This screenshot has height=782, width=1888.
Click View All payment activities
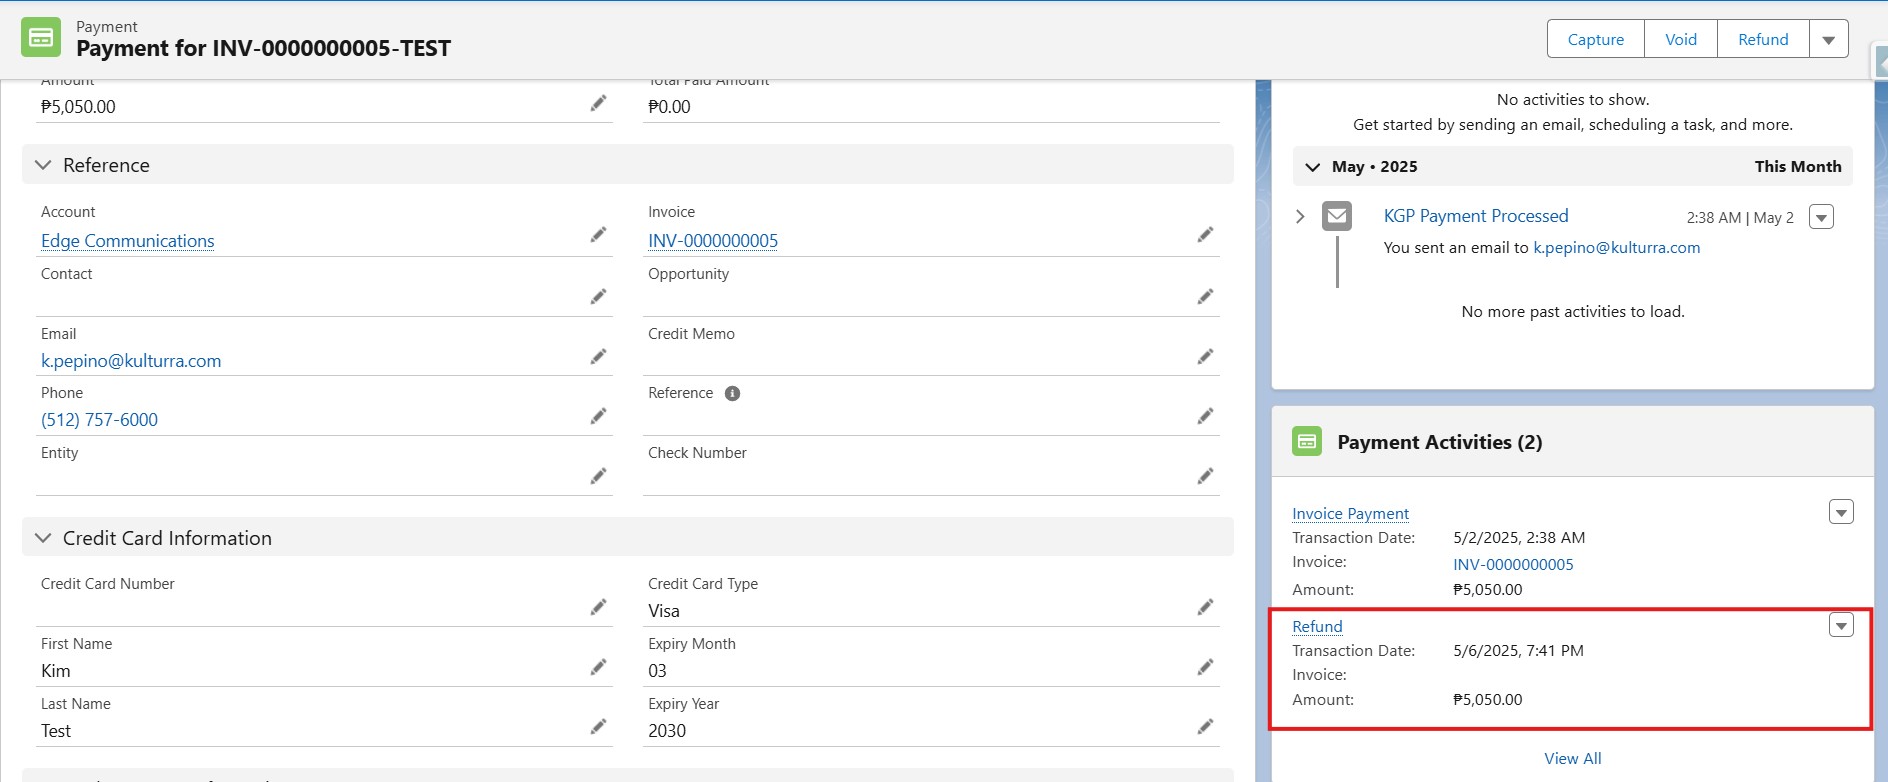click(1572, 758)
